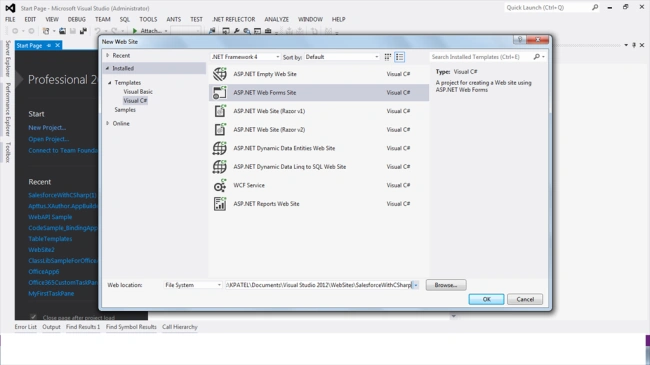
Task: Click the Save All toolbar icon
Action: [x=83, y=31]
